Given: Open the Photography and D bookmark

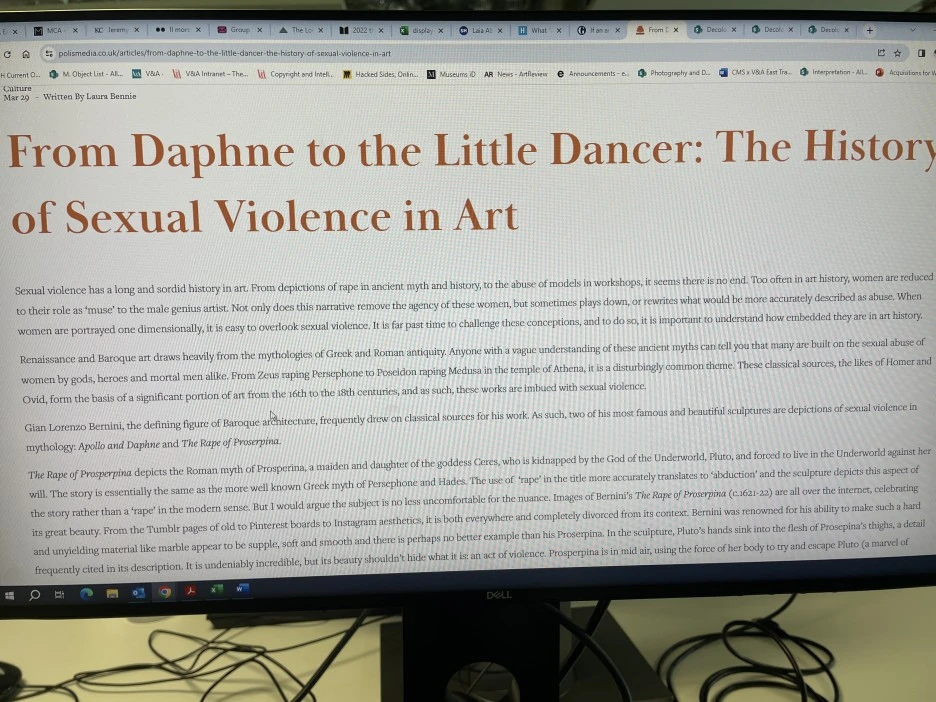Looking at the screenshot, I should pyautogui.click(x=674, y=73).
